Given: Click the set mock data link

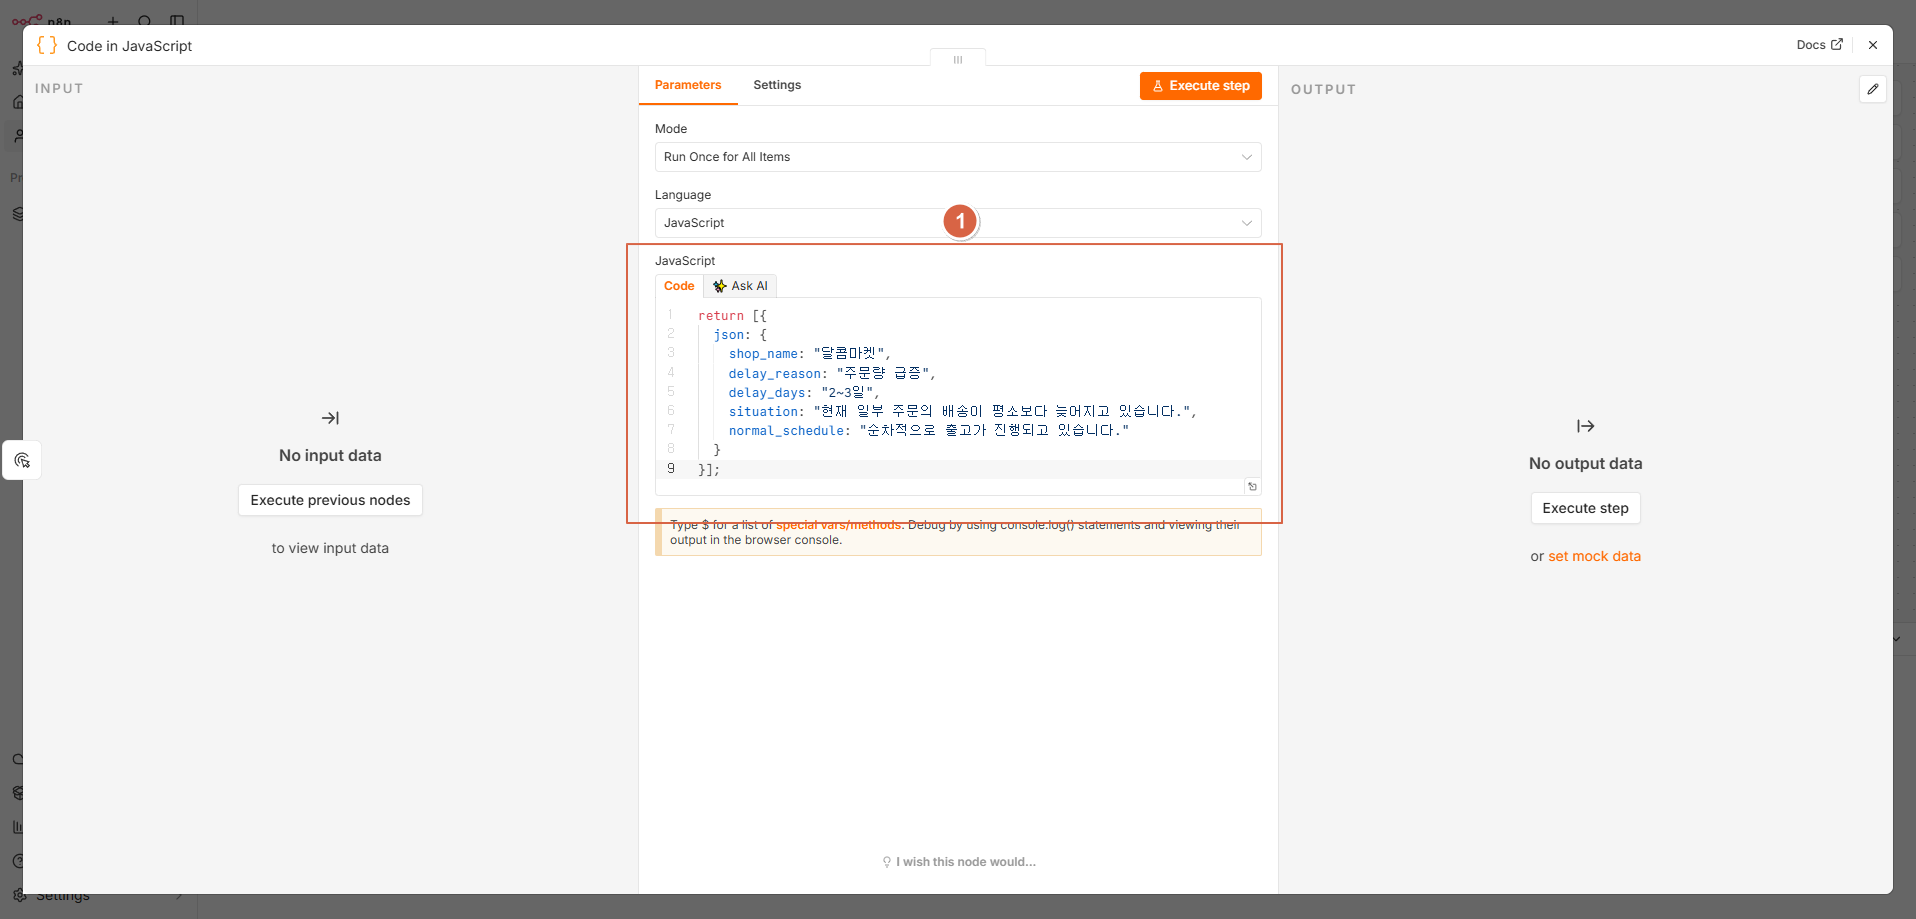Looking at the screenshot, I should click(x=1594, y=556).
